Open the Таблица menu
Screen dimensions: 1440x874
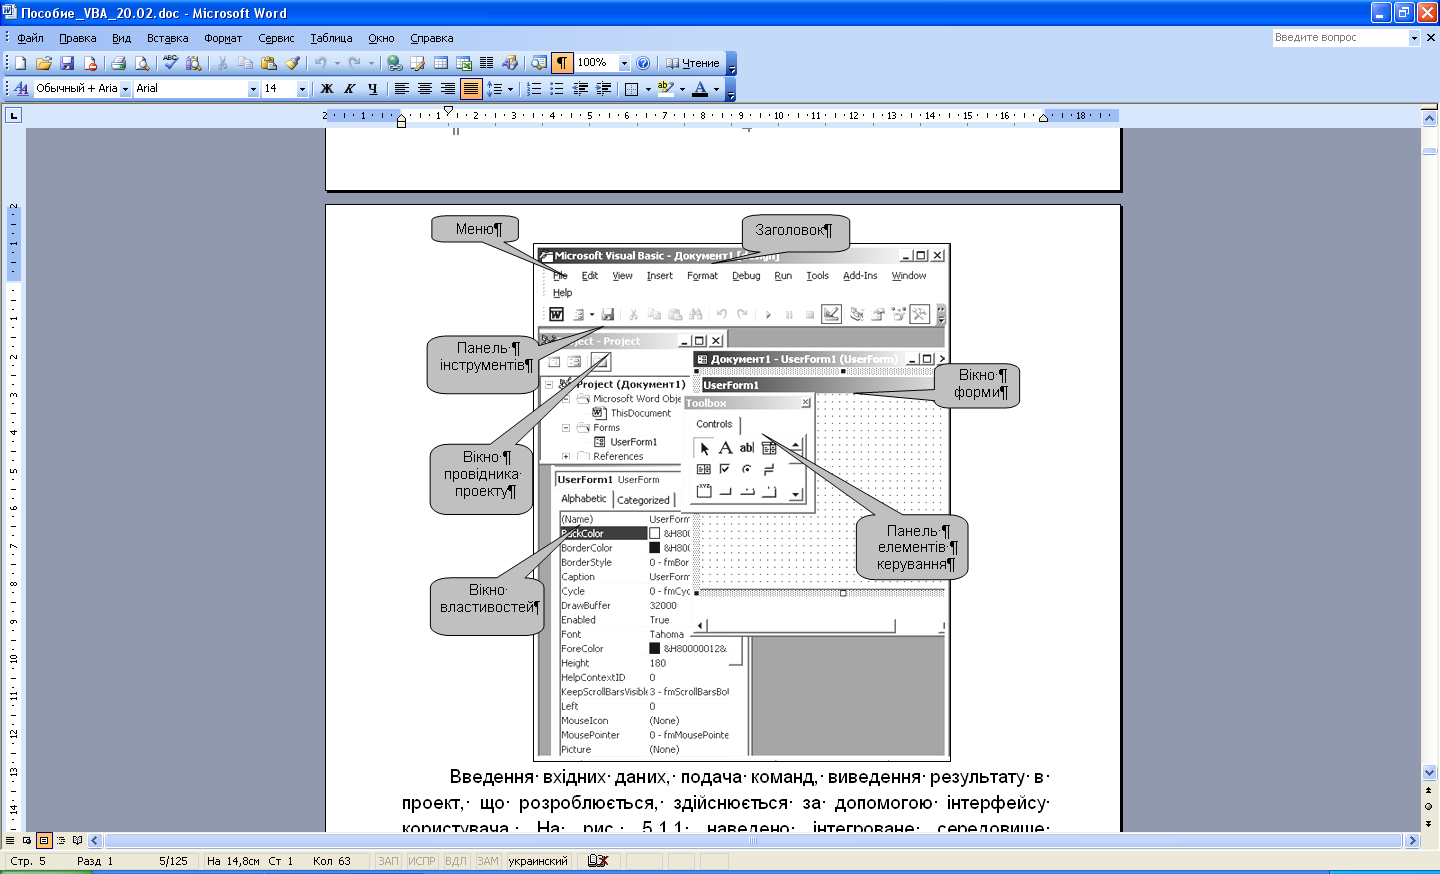click(x=331, y=38)
